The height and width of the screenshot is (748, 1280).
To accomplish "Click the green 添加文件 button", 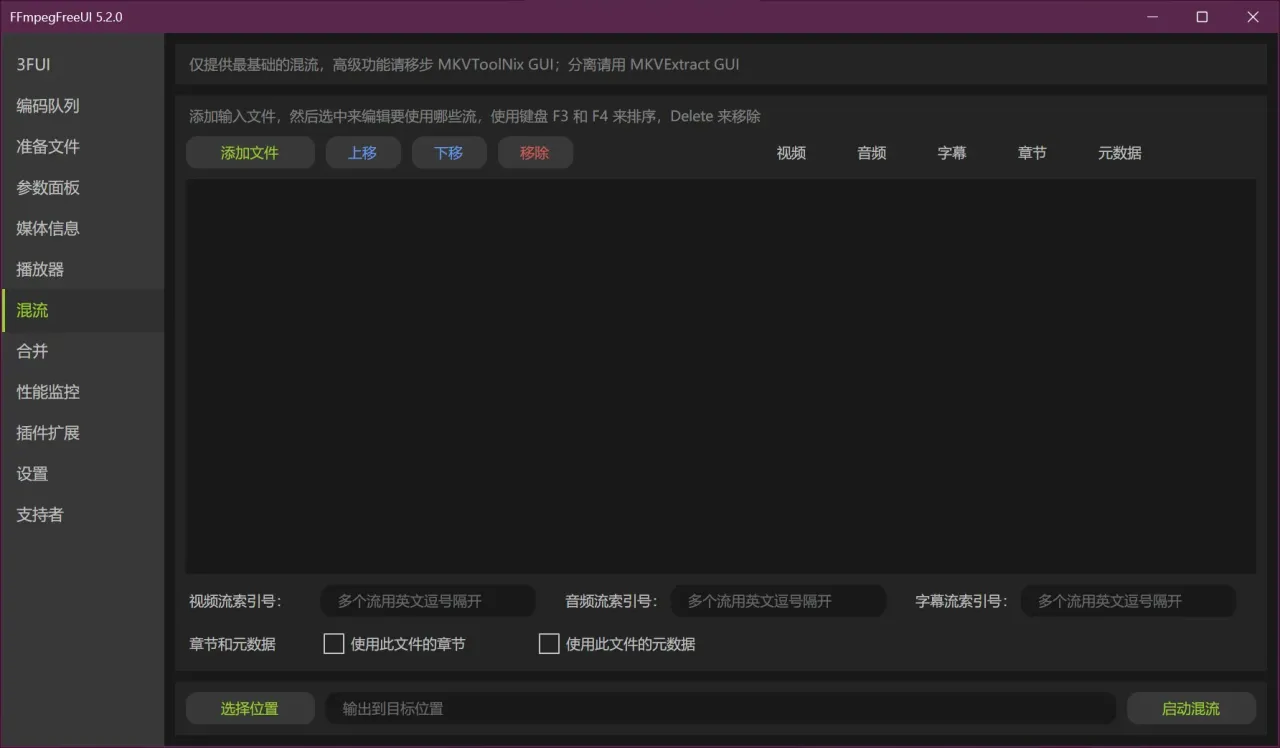I will (x=250, y=153).
